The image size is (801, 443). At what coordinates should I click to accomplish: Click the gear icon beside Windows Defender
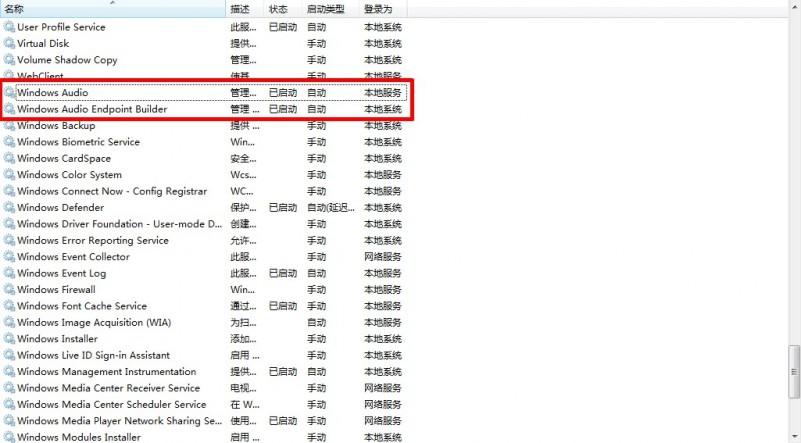click(x=9, y=208)
